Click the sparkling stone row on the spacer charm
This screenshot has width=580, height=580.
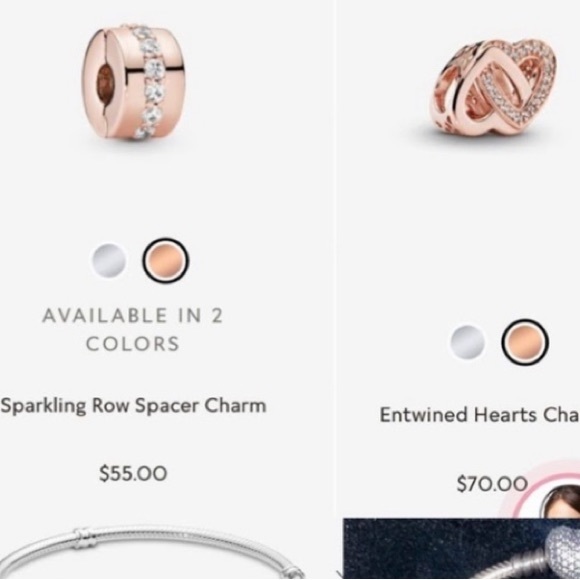(150, 82)
